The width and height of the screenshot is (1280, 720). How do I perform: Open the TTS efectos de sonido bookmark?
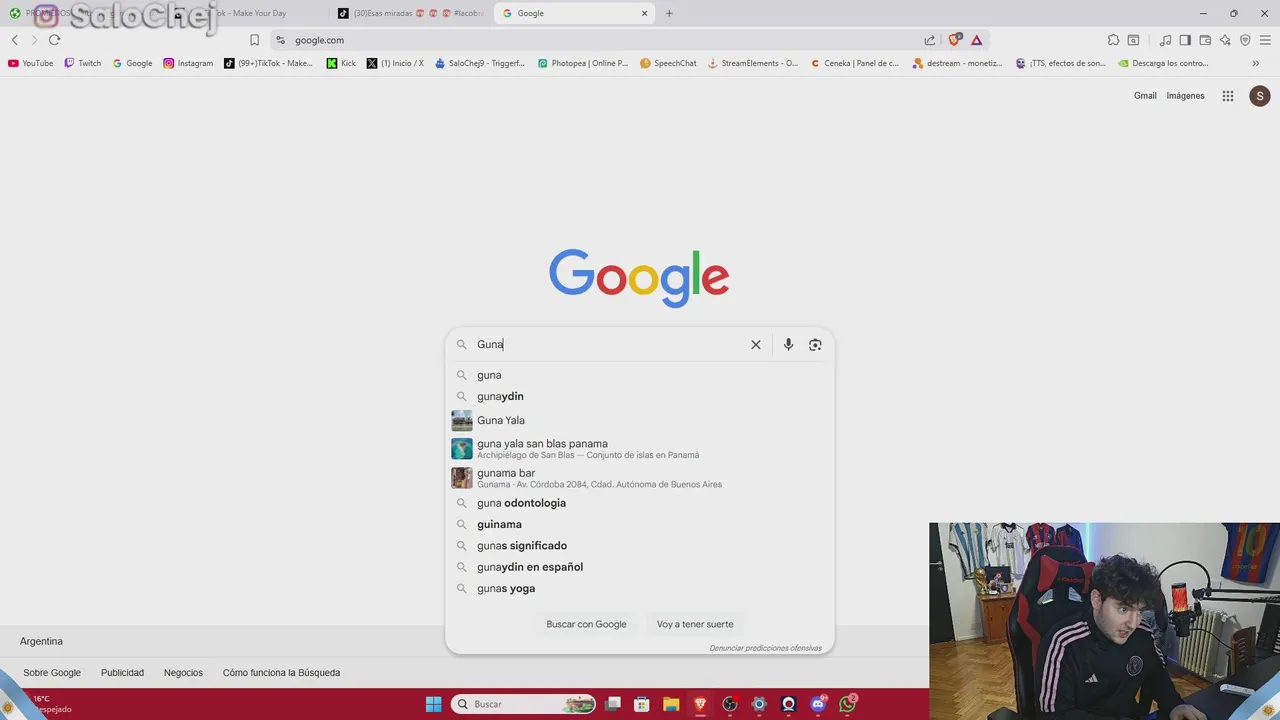point(1061,63)
